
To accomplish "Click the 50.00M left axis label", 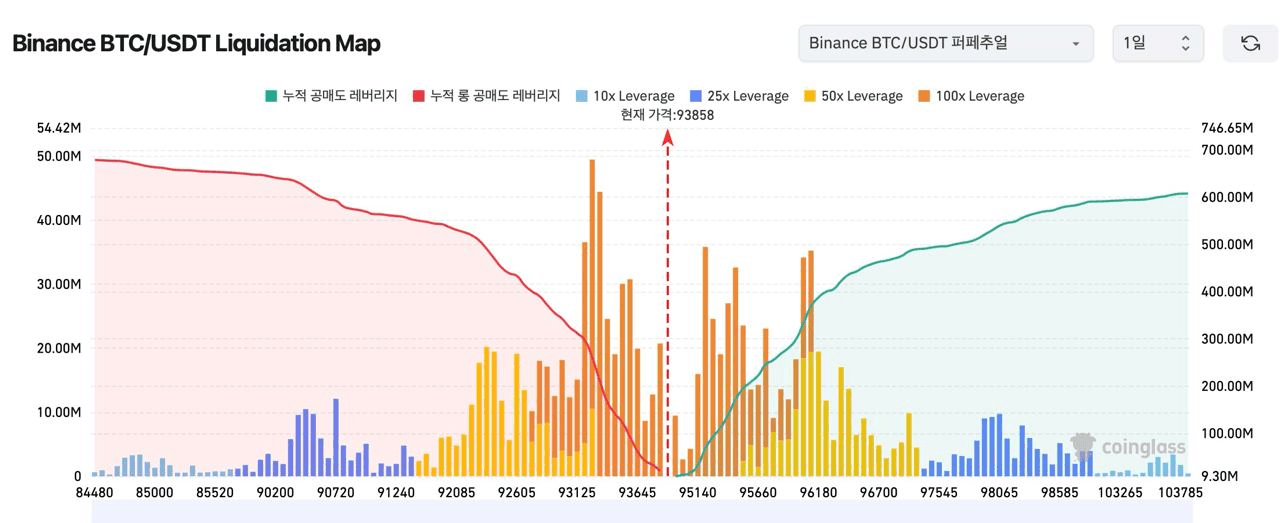I will tap(59, 156).
